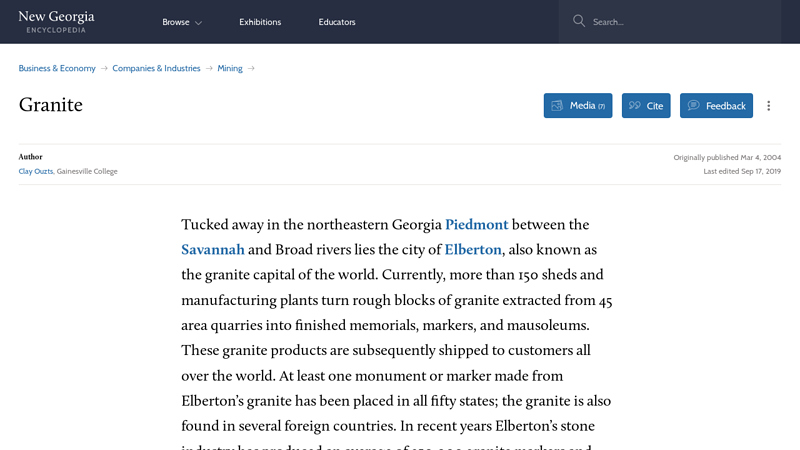Follow the Savannah article link
800x450 pixels.
click(213, 249)
